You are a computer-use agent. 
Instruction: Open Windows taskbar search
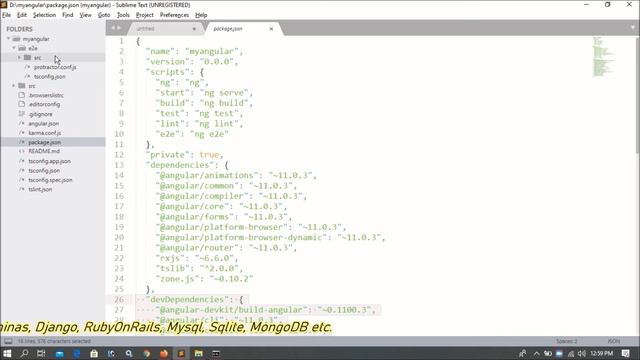24,353
